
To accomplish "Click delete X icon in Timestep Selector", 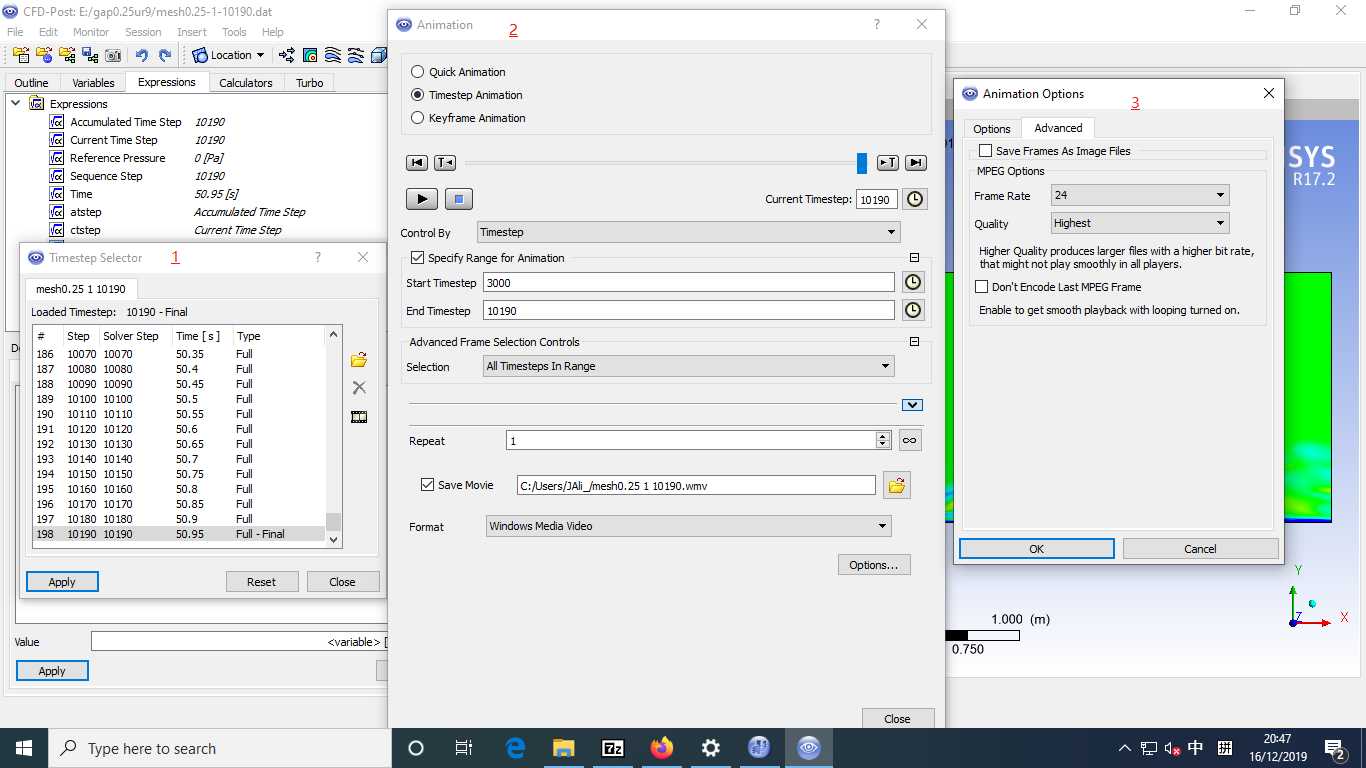I will tap(359, 388).
